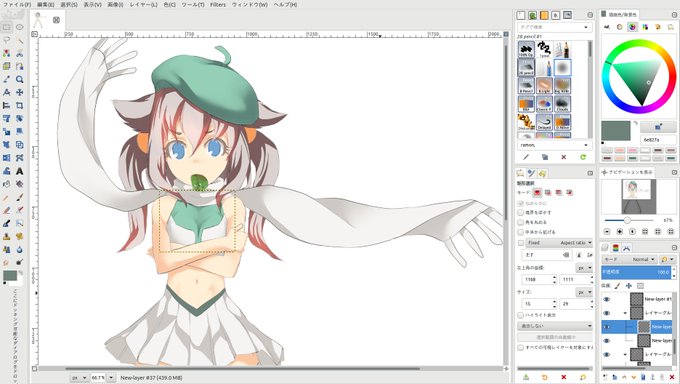Select the Ellipse Select tool

[20, 27]
